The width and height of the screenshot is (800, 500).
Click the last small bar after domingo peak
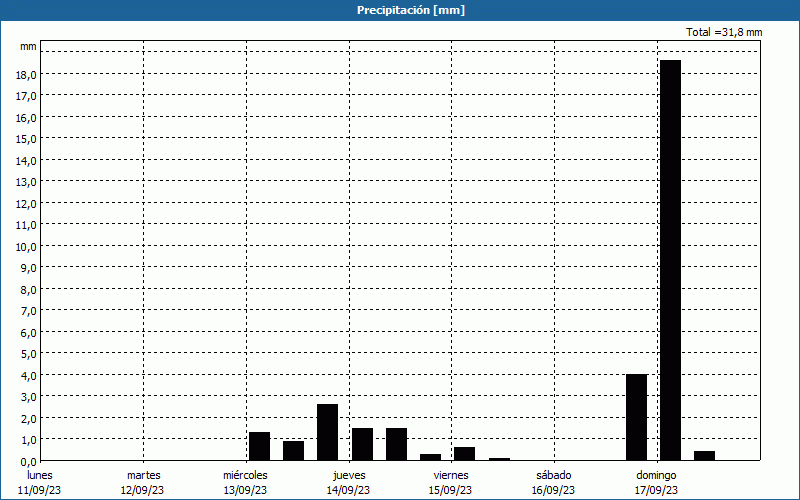pos(704,456)
